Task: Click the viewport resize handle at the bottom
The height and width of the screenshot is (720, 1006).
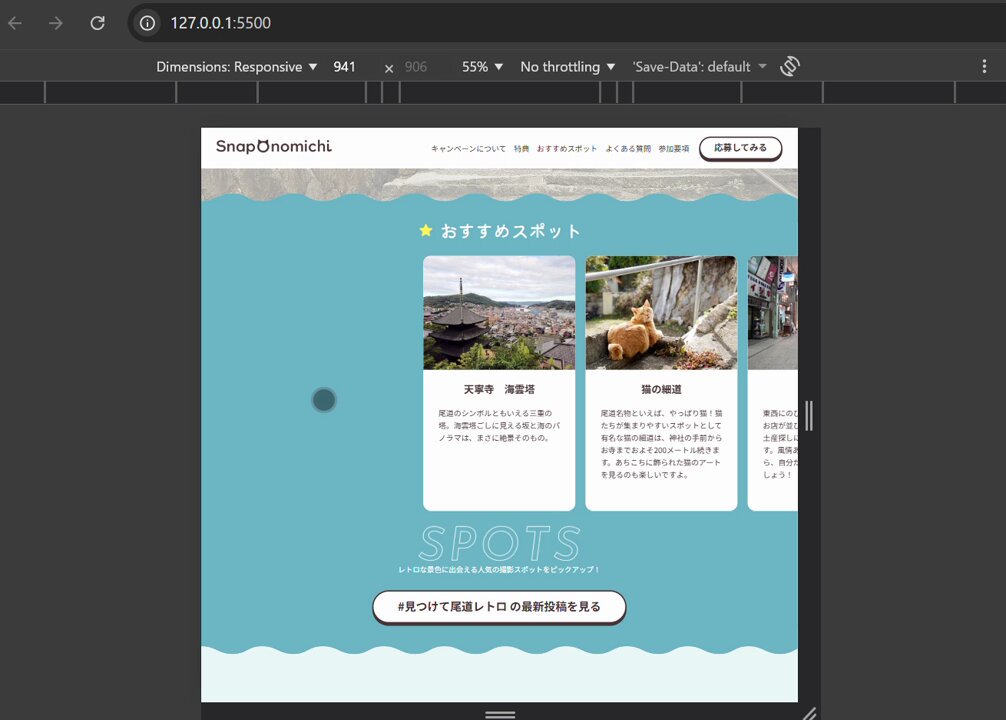Action: click(x=499, y=713)
